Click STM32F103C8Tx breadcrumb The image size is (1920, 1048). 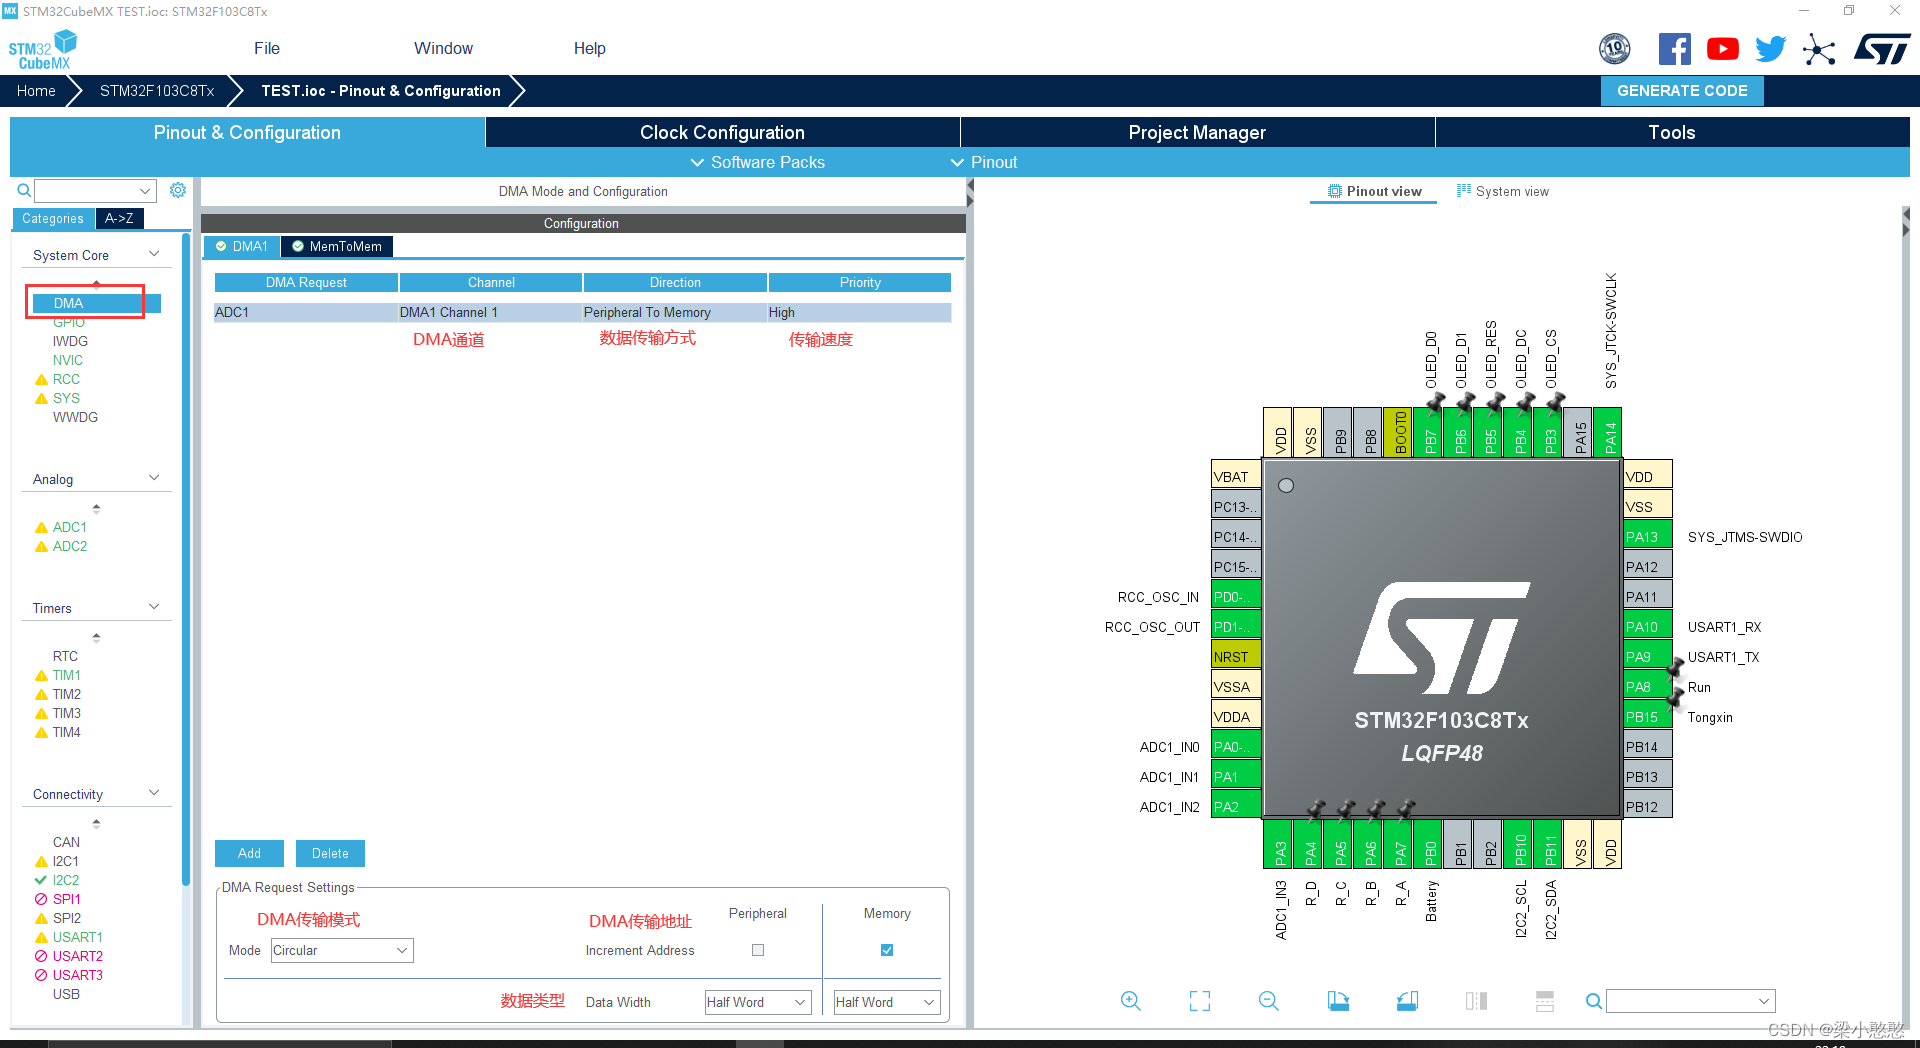(157, 90)
